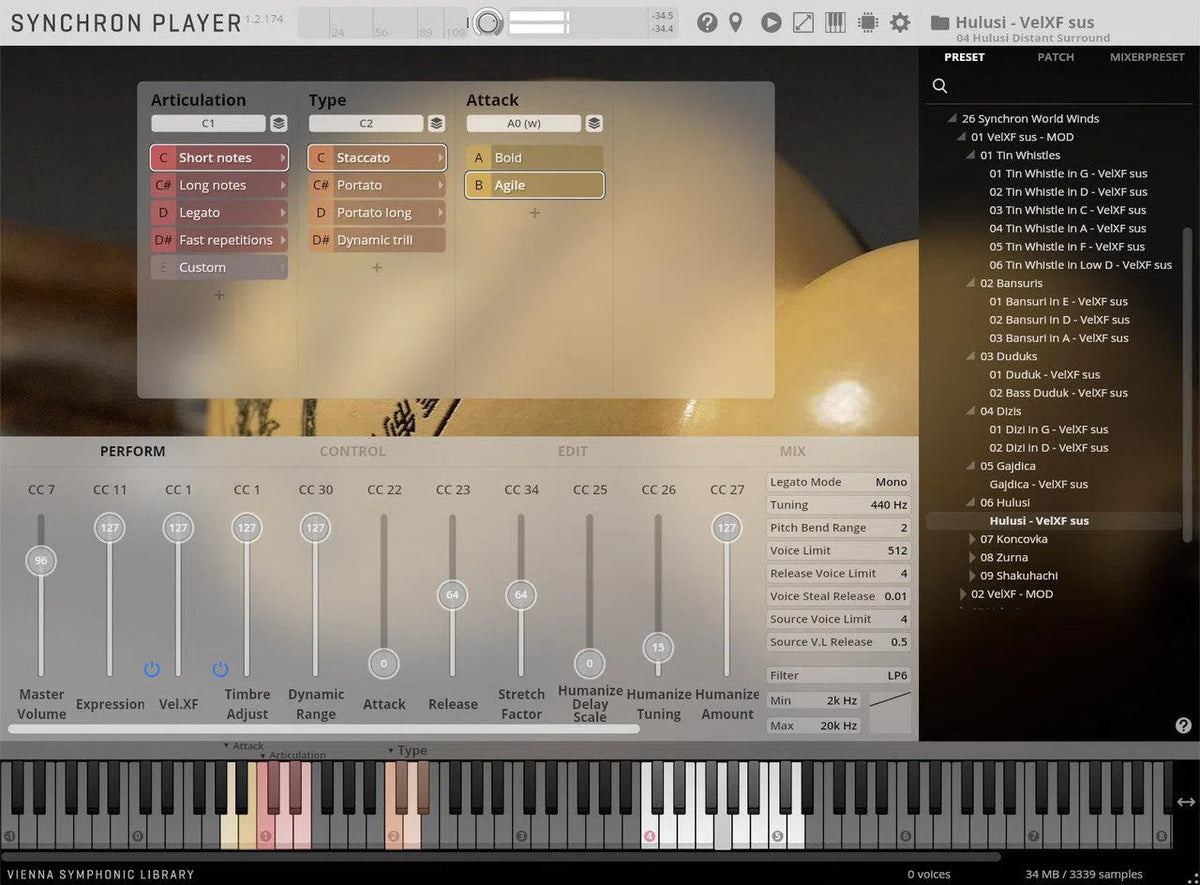
Task: Open the MIXERPRESET tab
Action: pyautogui.click(x=1147, y=57)
